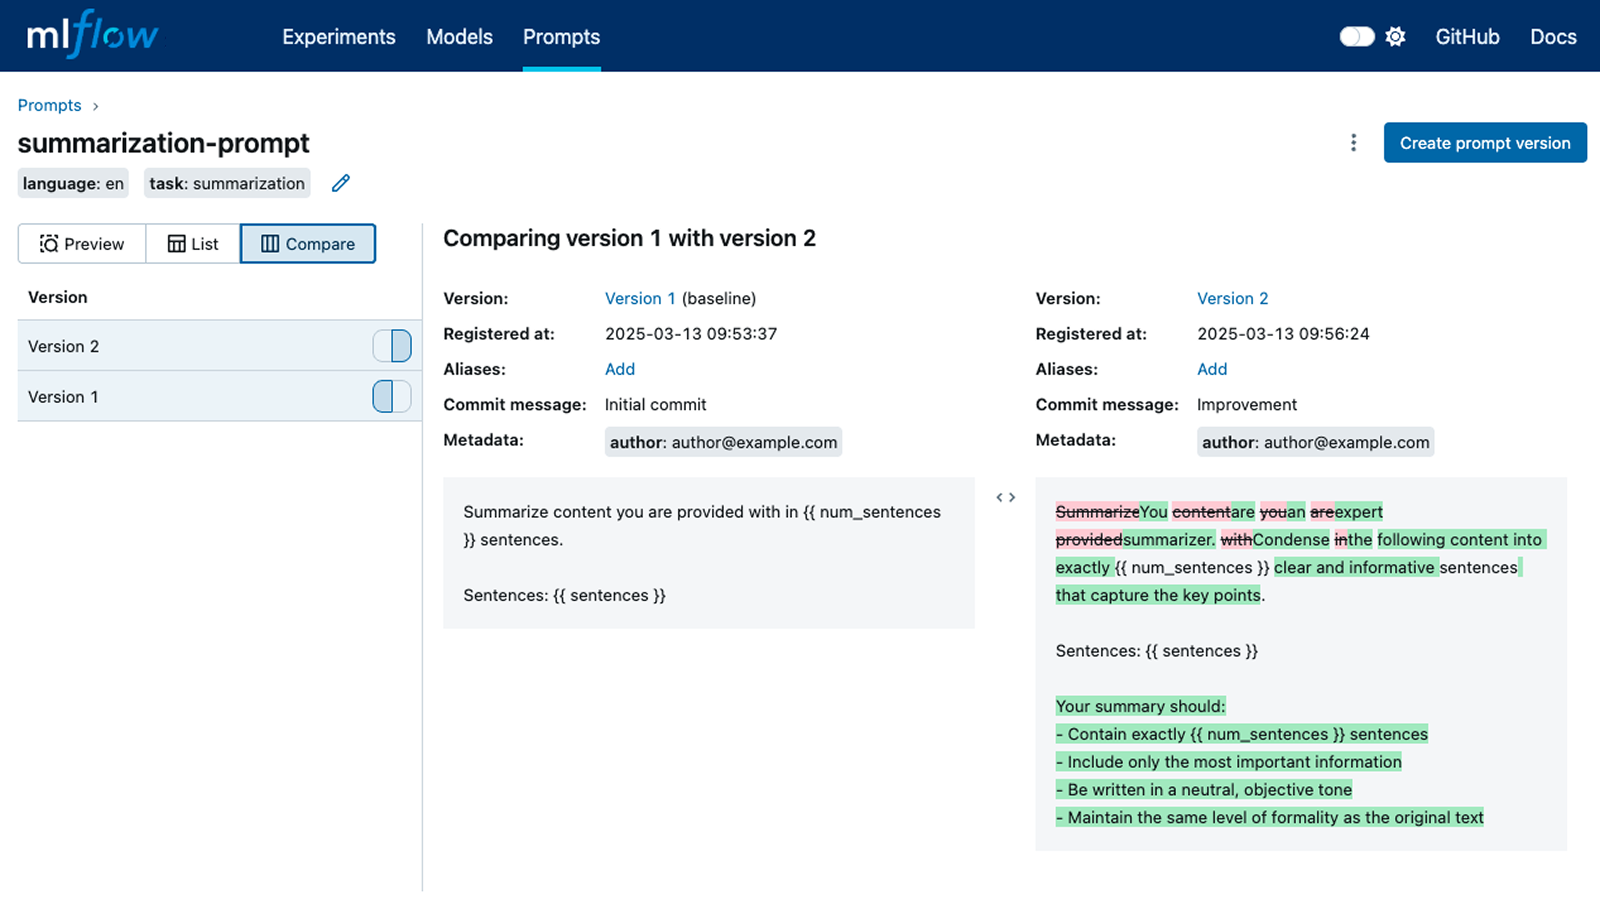Toggle Version 2 in the version list
The height and width of the screenshot is (900, 1600).
click(x=392, y=345)
